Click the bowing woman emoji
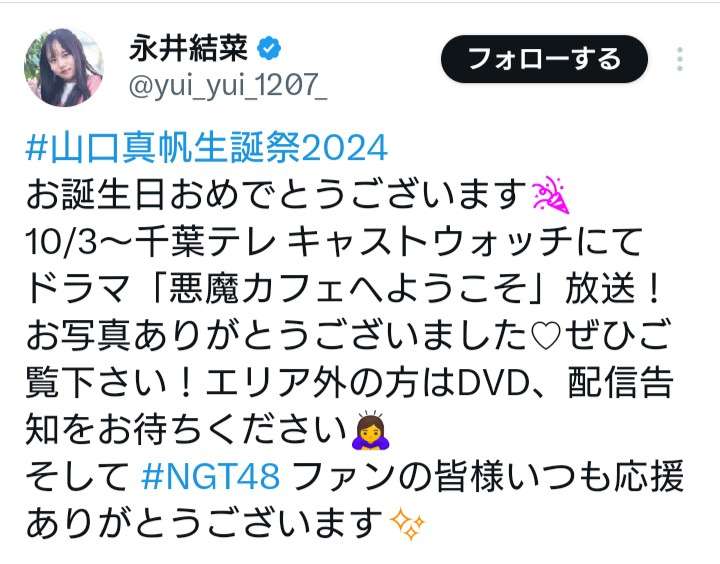The width and height of the screenshot is (720, 564). pyautogui.click(x=371, y=430)
